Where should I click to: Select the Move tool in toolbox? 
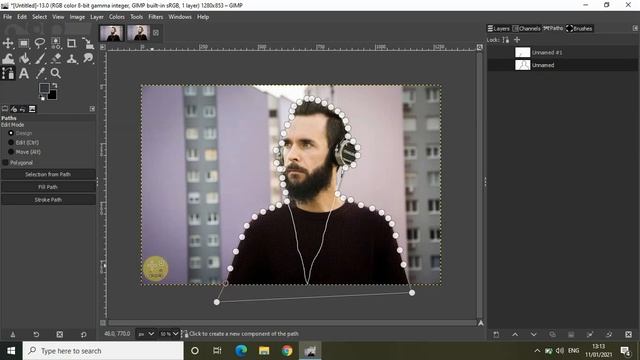click(x=8, y=43)
